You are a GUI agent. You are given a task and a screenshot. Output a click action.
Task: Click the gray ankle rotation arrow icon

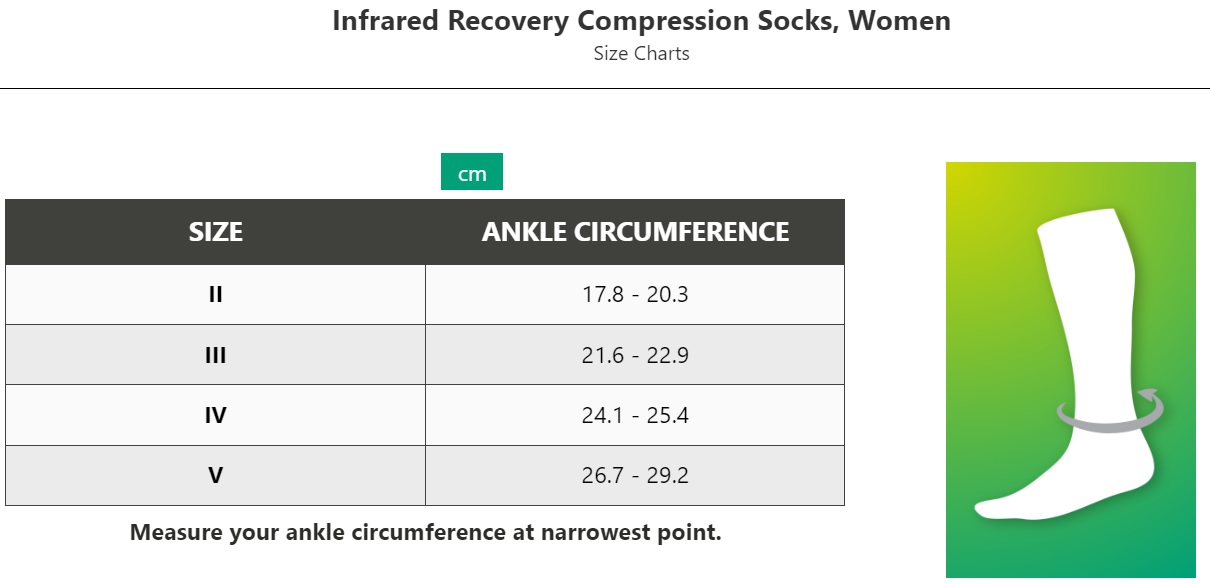tap(1112, 411)
